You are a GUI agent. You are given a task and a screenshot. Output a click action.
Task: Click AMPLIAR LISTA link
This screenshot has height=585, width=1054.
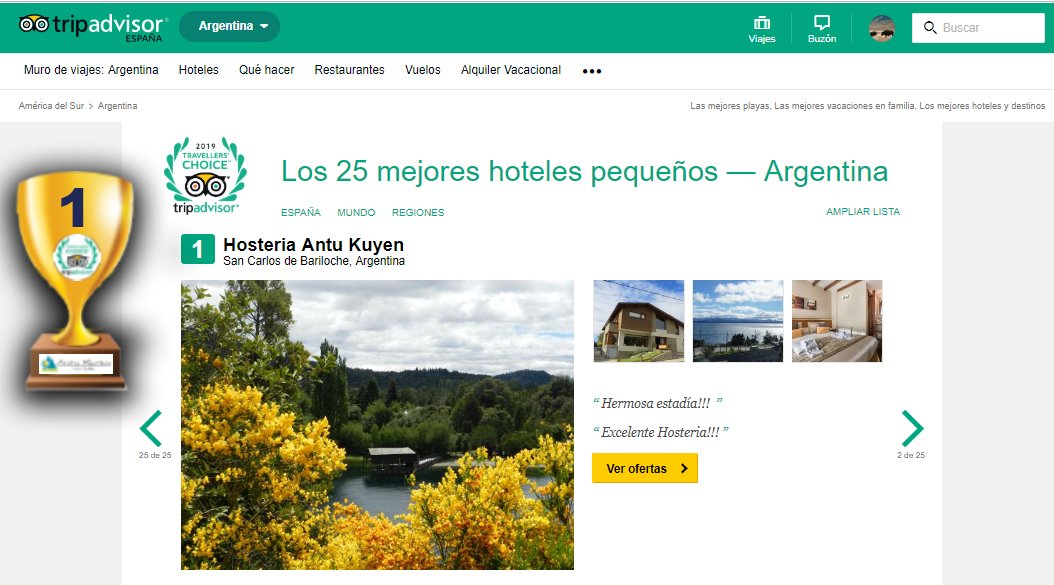(x=862, y=211)
